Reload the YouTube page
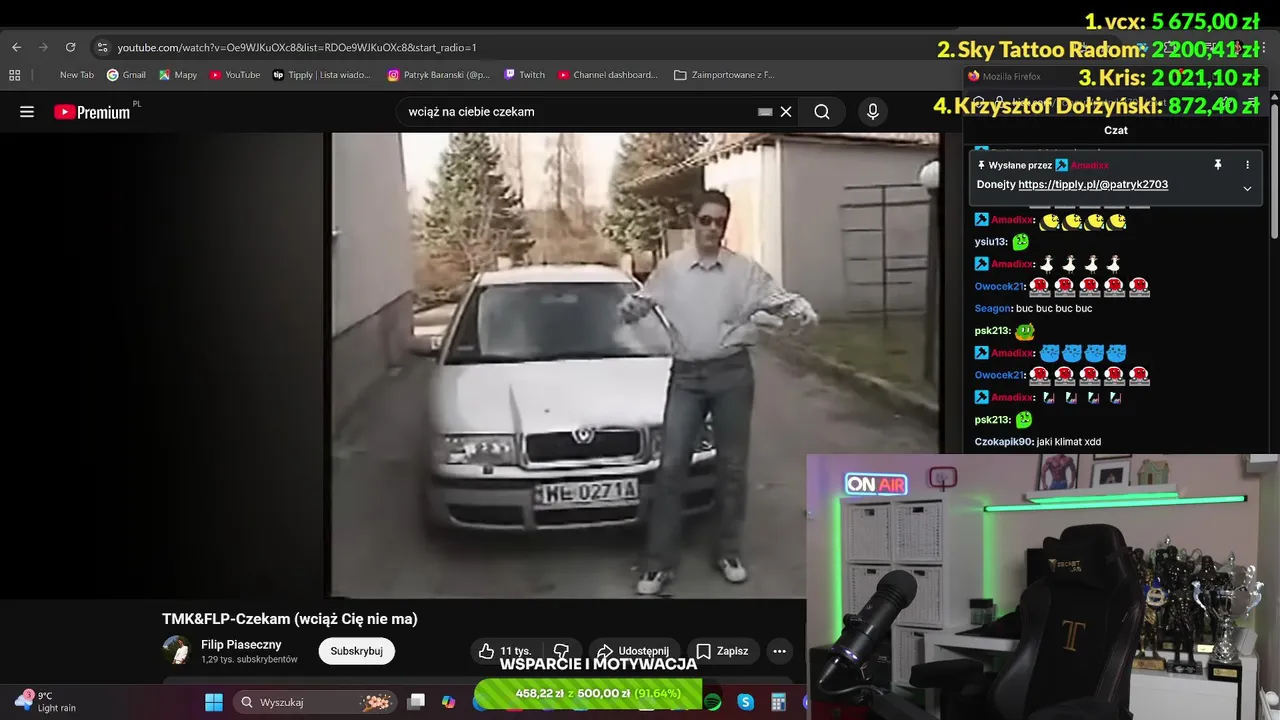The width and height of the screenshot is (1280, 720). click(x=70, y=47)
